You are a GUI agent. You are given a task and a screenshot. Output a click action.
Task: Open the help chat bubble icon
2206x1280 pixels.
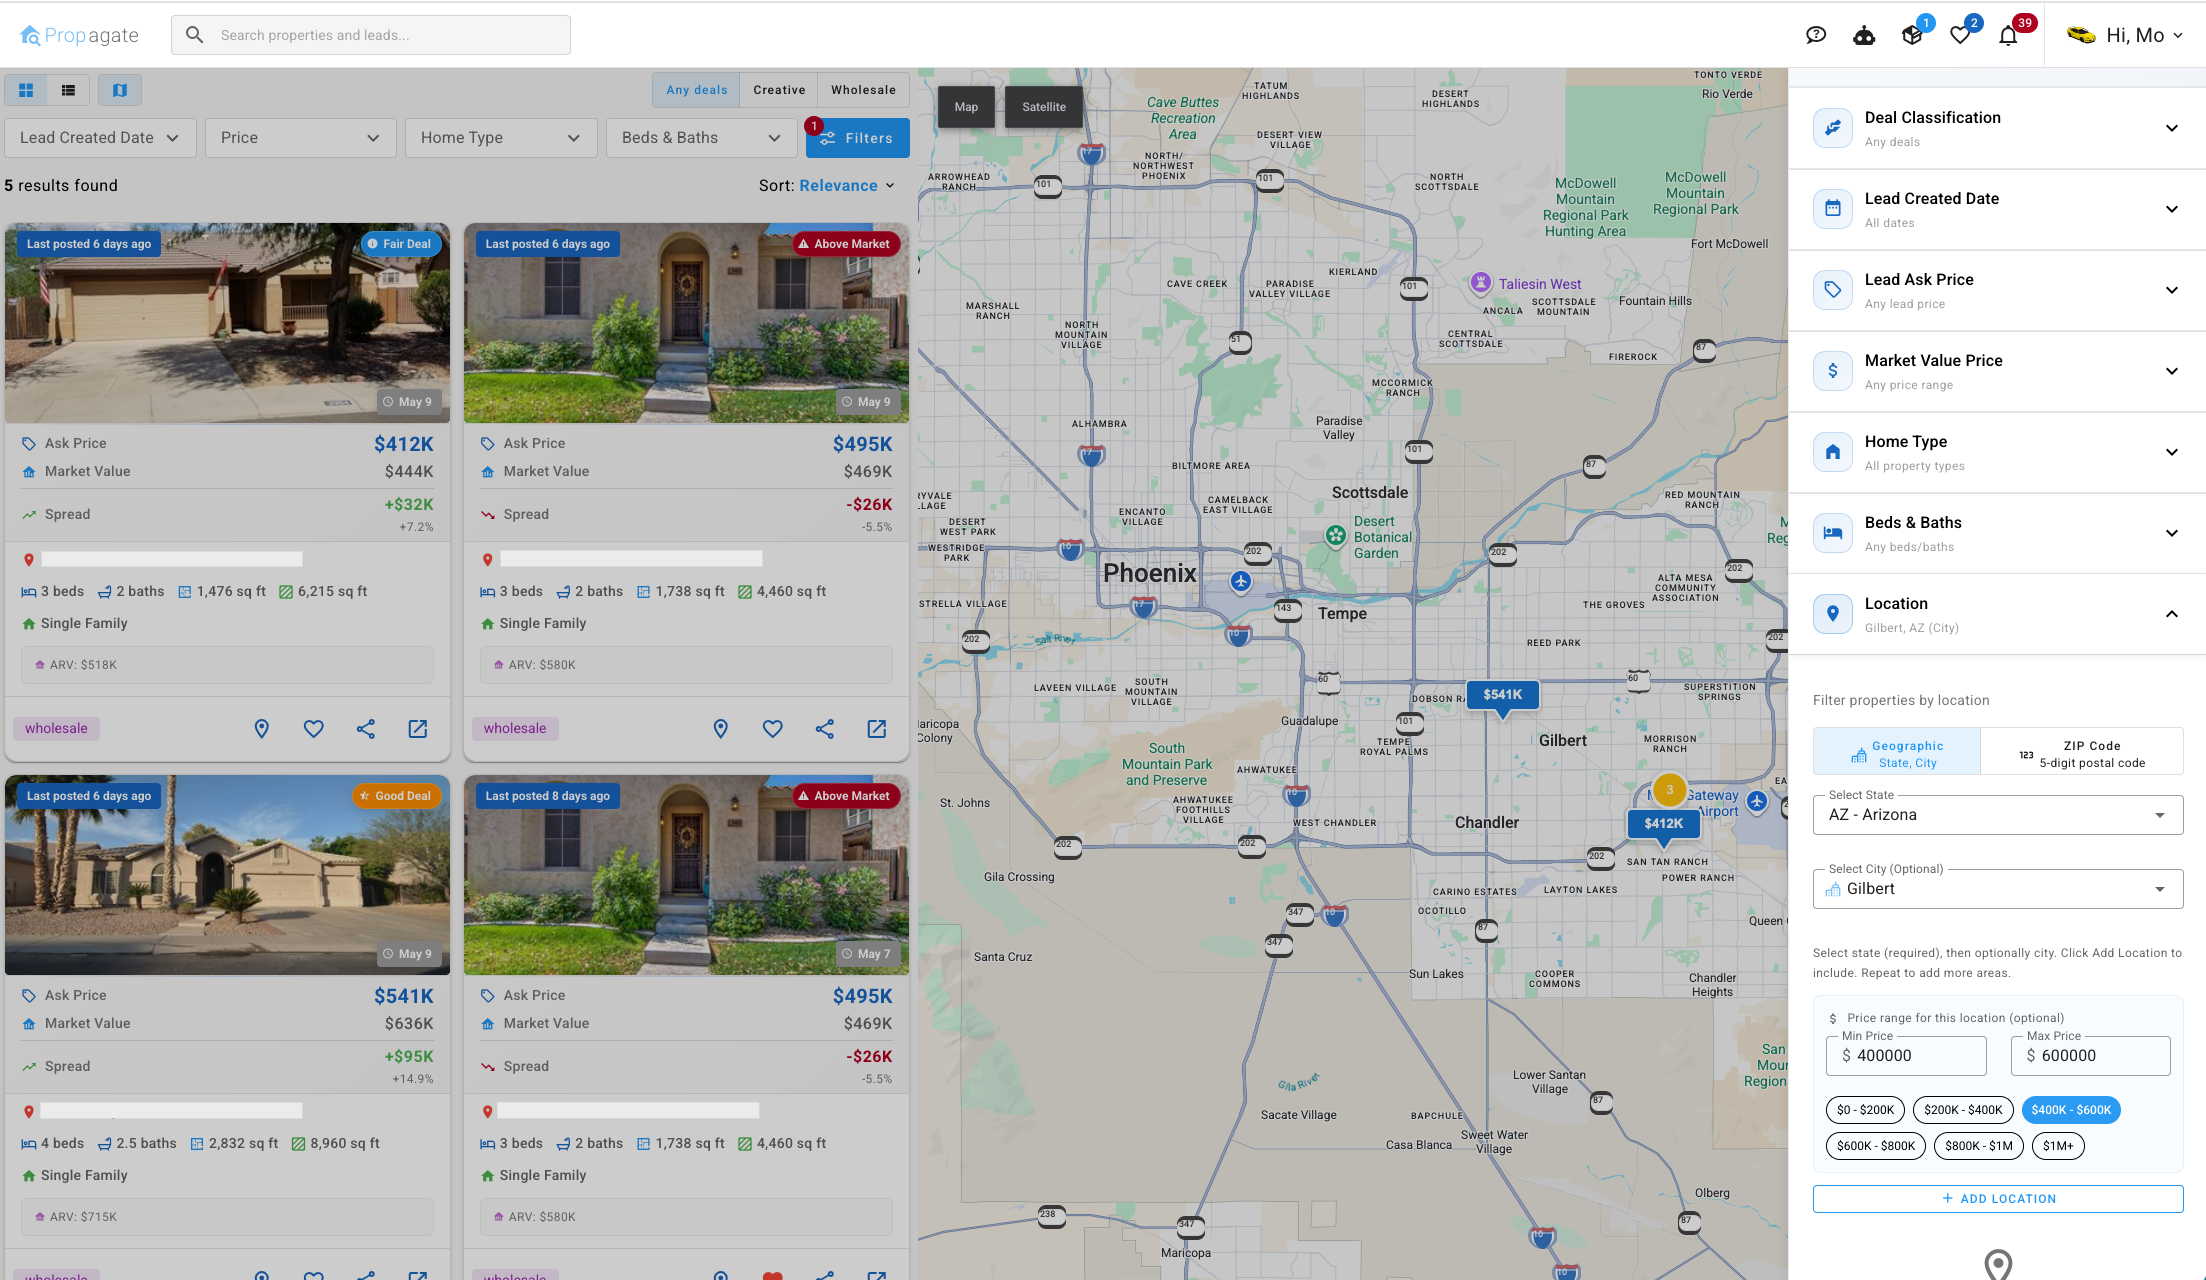coord(1816,35)
